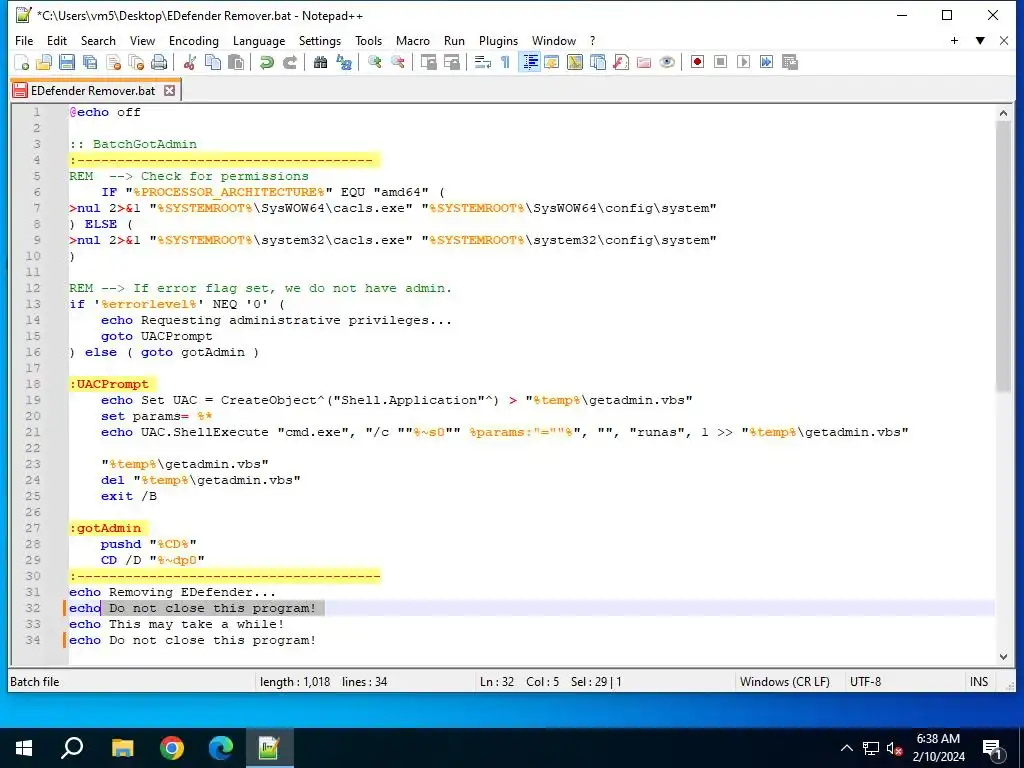Image resolution: width=1024 pixels, height=768 pixels.
Task: Click the Windows (CR LF) status entry
Action: [x=784, y=682]
